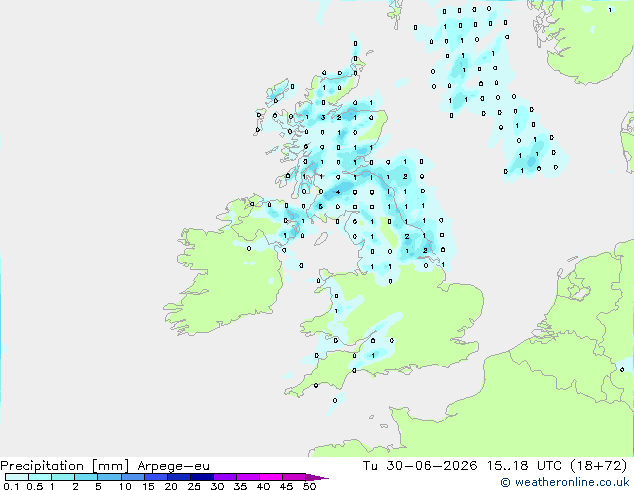Click the legend swatch between 15 and 20 mm

pyautogui.click(x=156, y=477)
